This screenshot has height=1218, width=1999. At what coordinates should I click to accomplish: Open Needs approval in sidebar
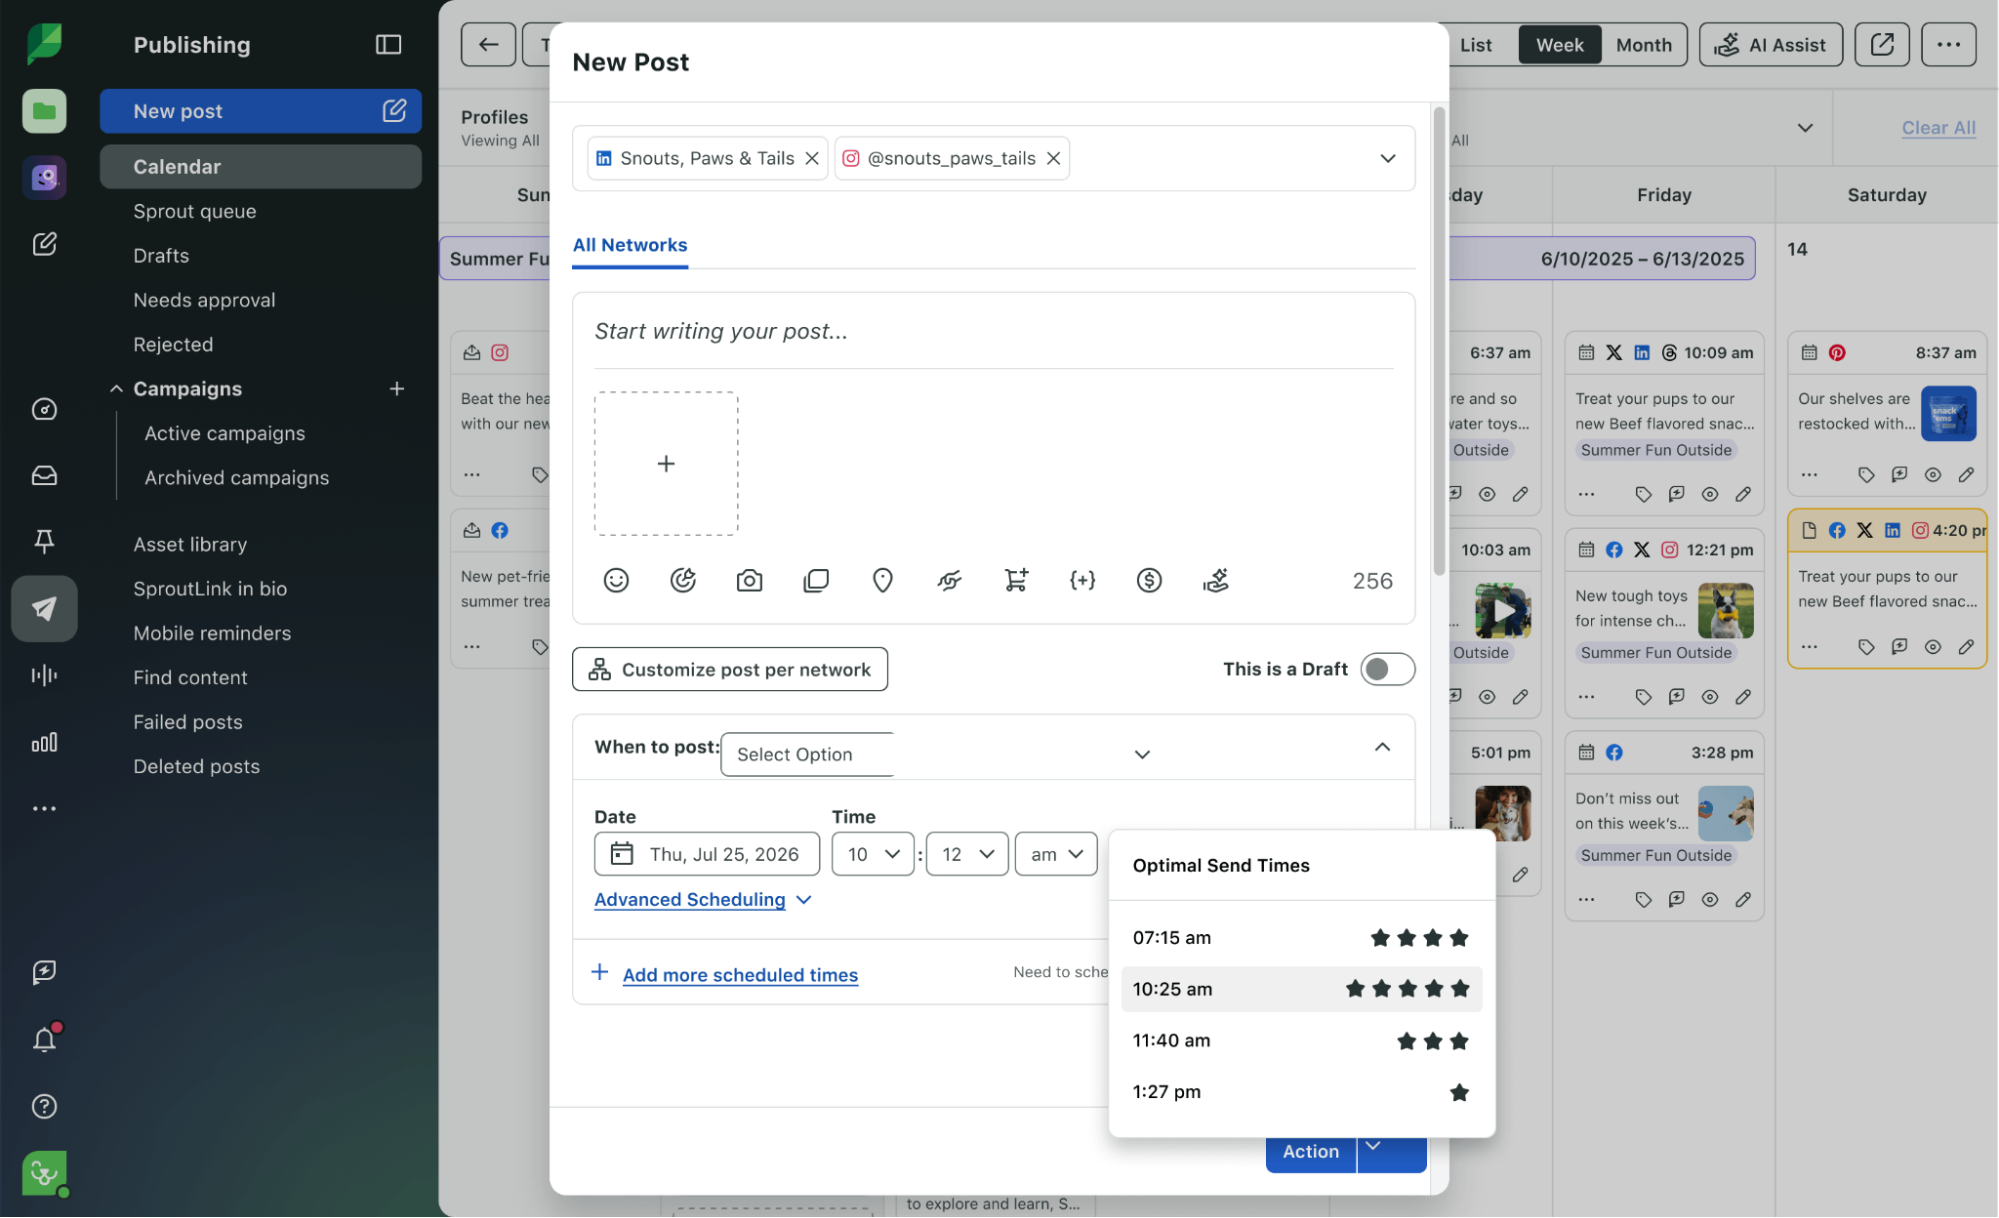[204, 300]
